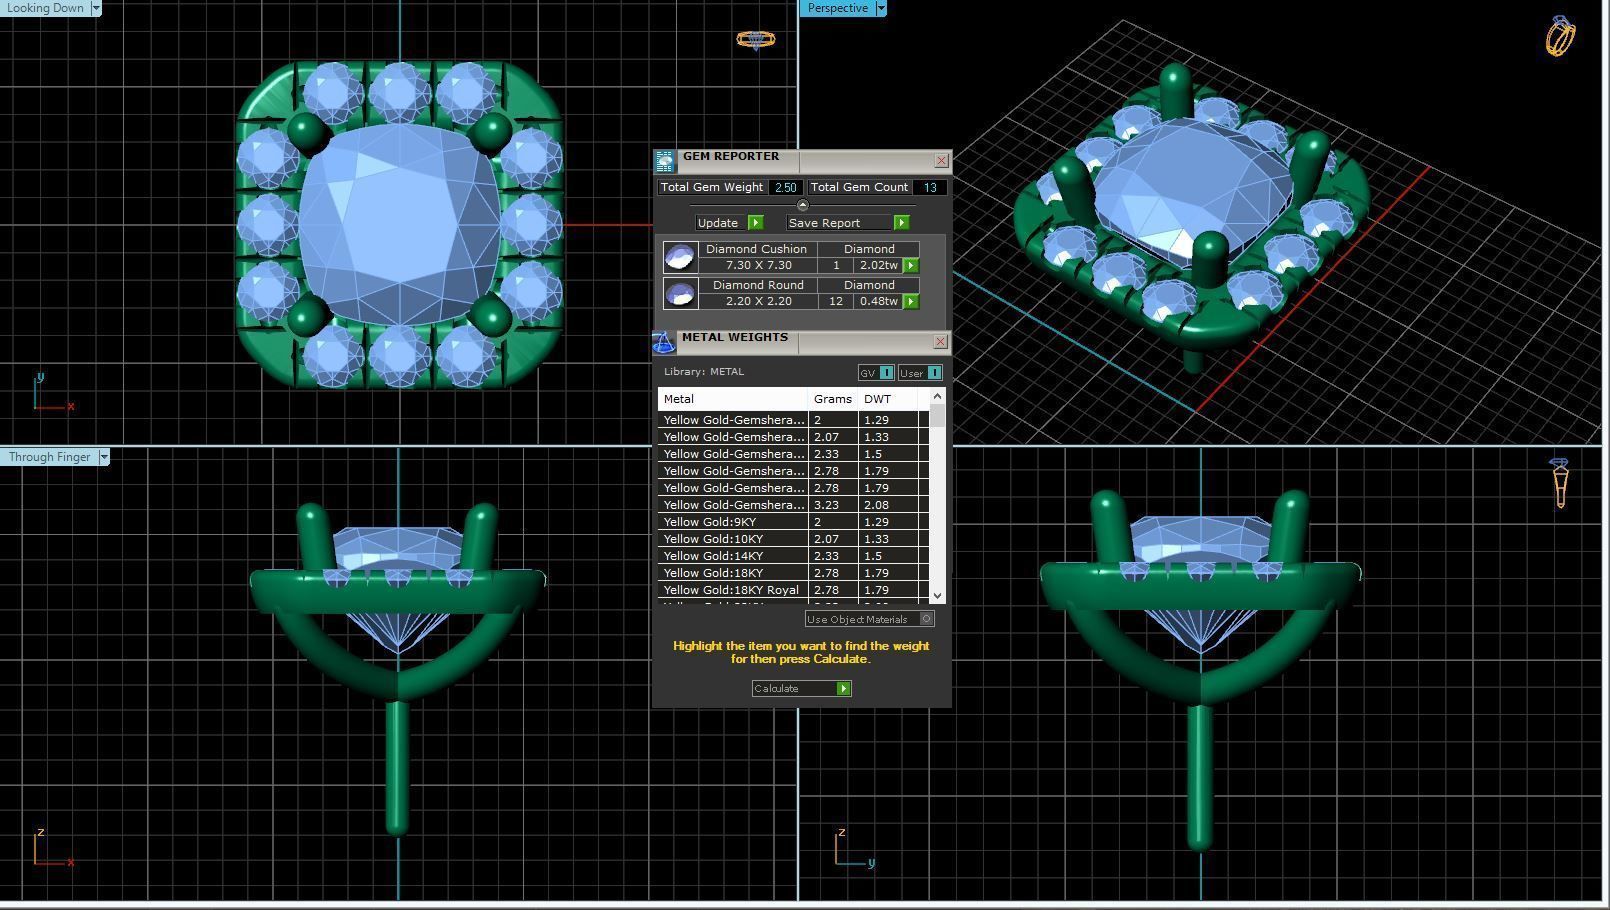The height and width of the screenshot is (910, 1610).
Task: Click the green arrow beside Calculate
Action: coord(844,689)
